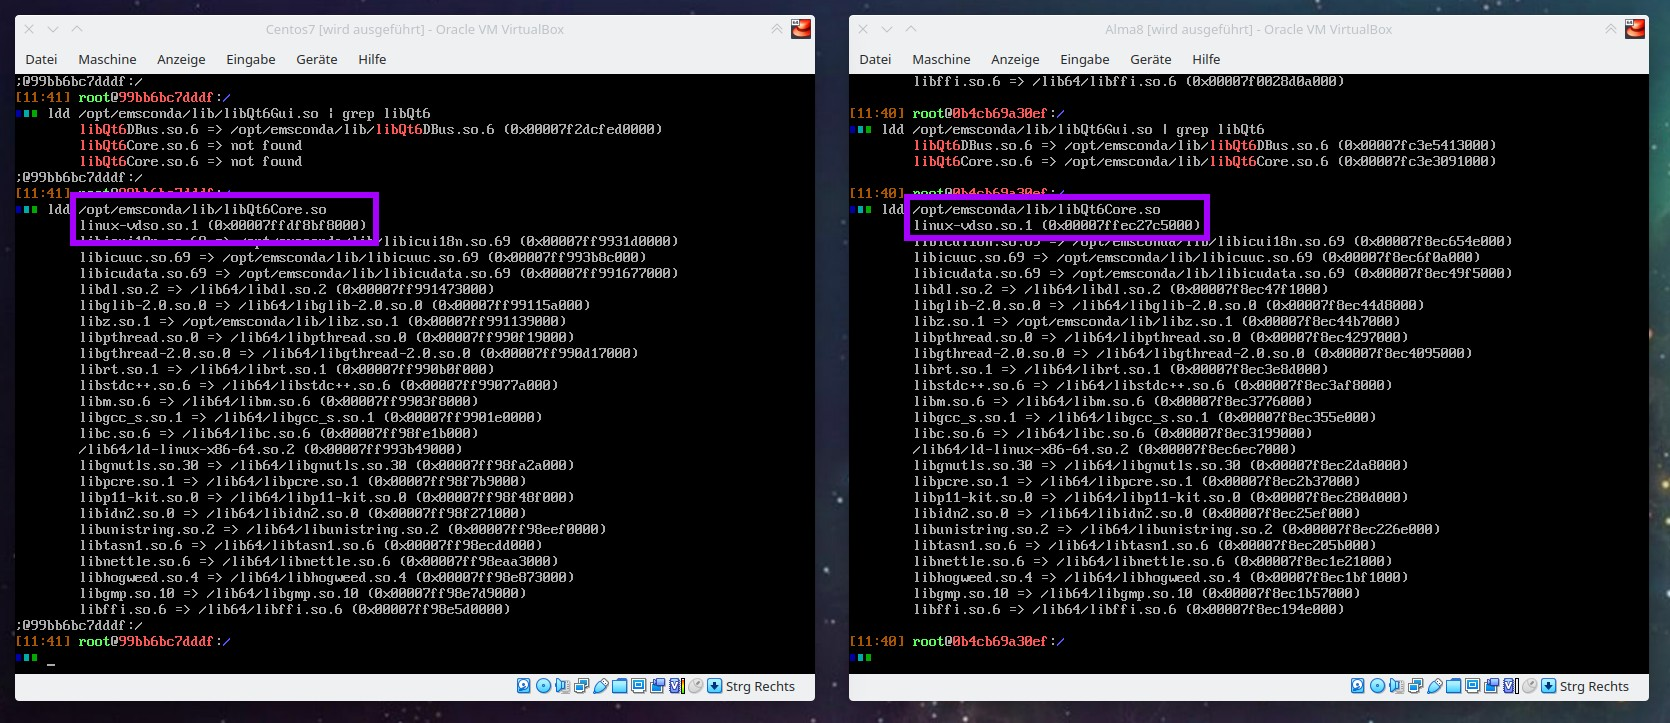Image resolution: width=1670 pixels, height=723 pixels.
Task: Open display indicator in Centos7 status bar
Action: tap(638, 686)
